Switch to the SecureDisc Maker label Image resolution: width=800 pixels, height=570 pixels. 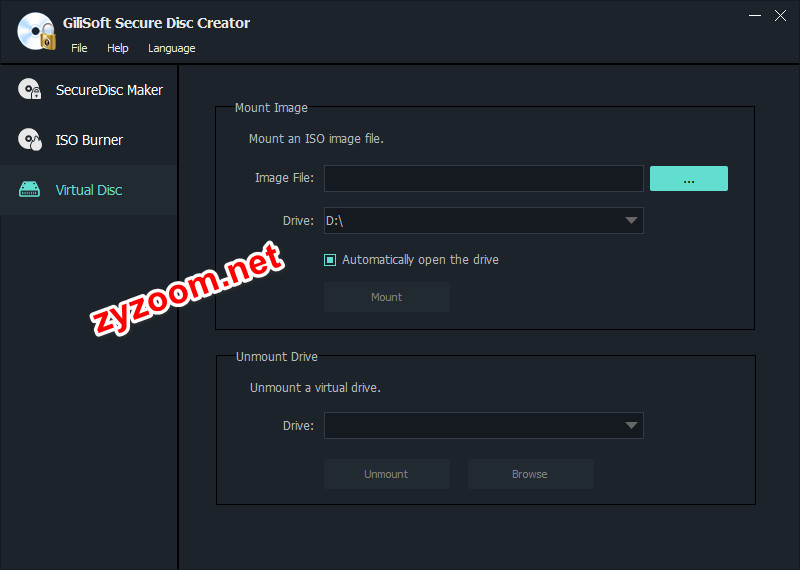click(109, 90)
